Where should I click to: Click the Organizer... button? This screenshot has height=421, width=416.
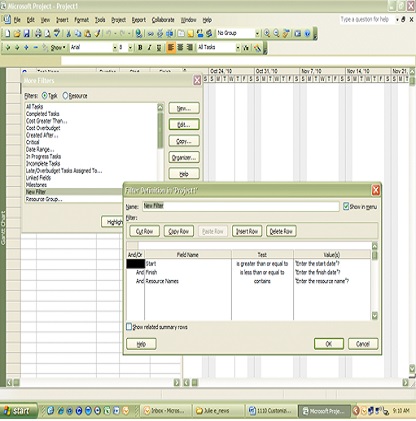184,157
